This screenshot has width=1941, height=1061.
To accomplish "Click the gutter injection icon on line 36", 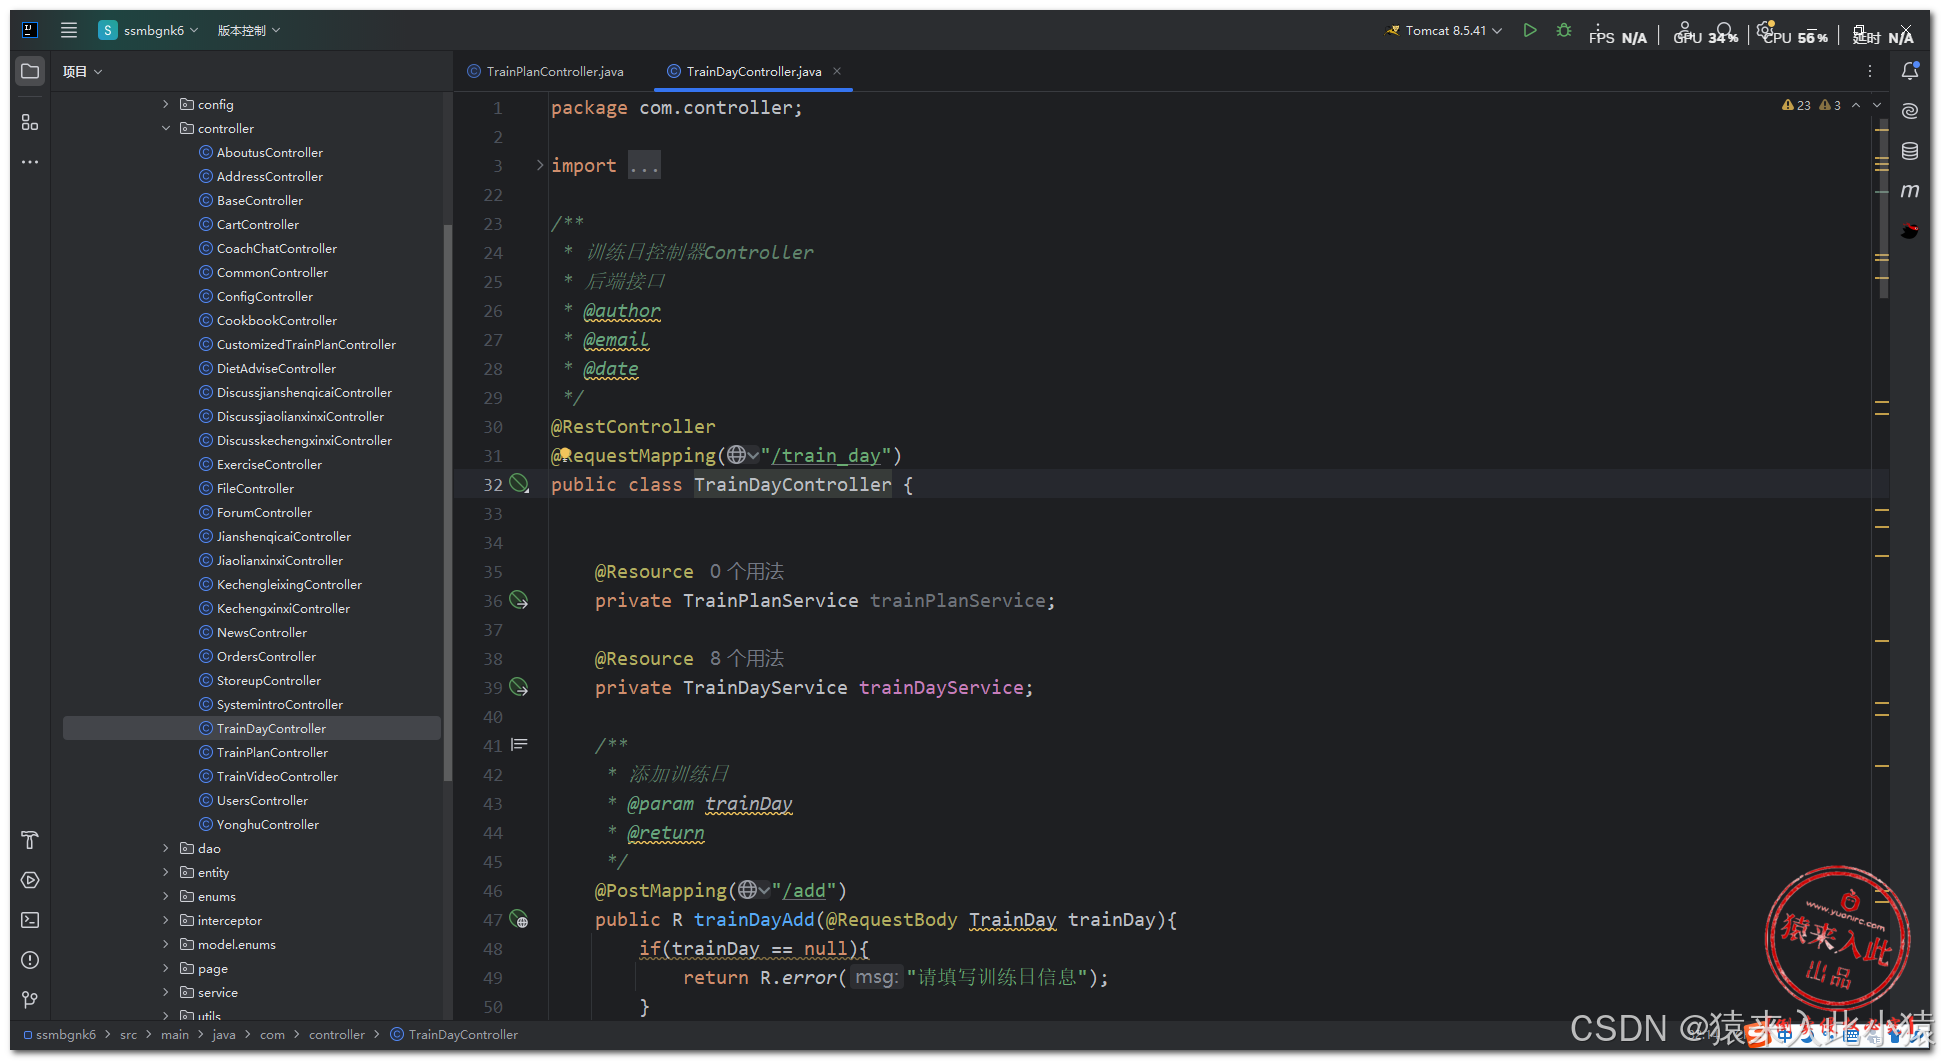I will coord(519,600).
